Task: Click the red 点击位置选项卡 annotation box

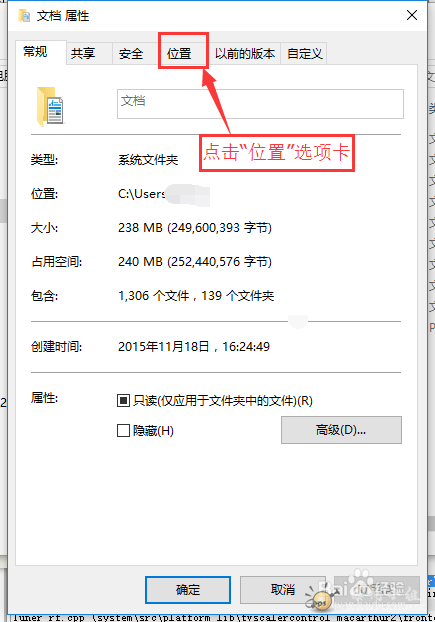Action: pyautogui.click(x=277, y=153)
